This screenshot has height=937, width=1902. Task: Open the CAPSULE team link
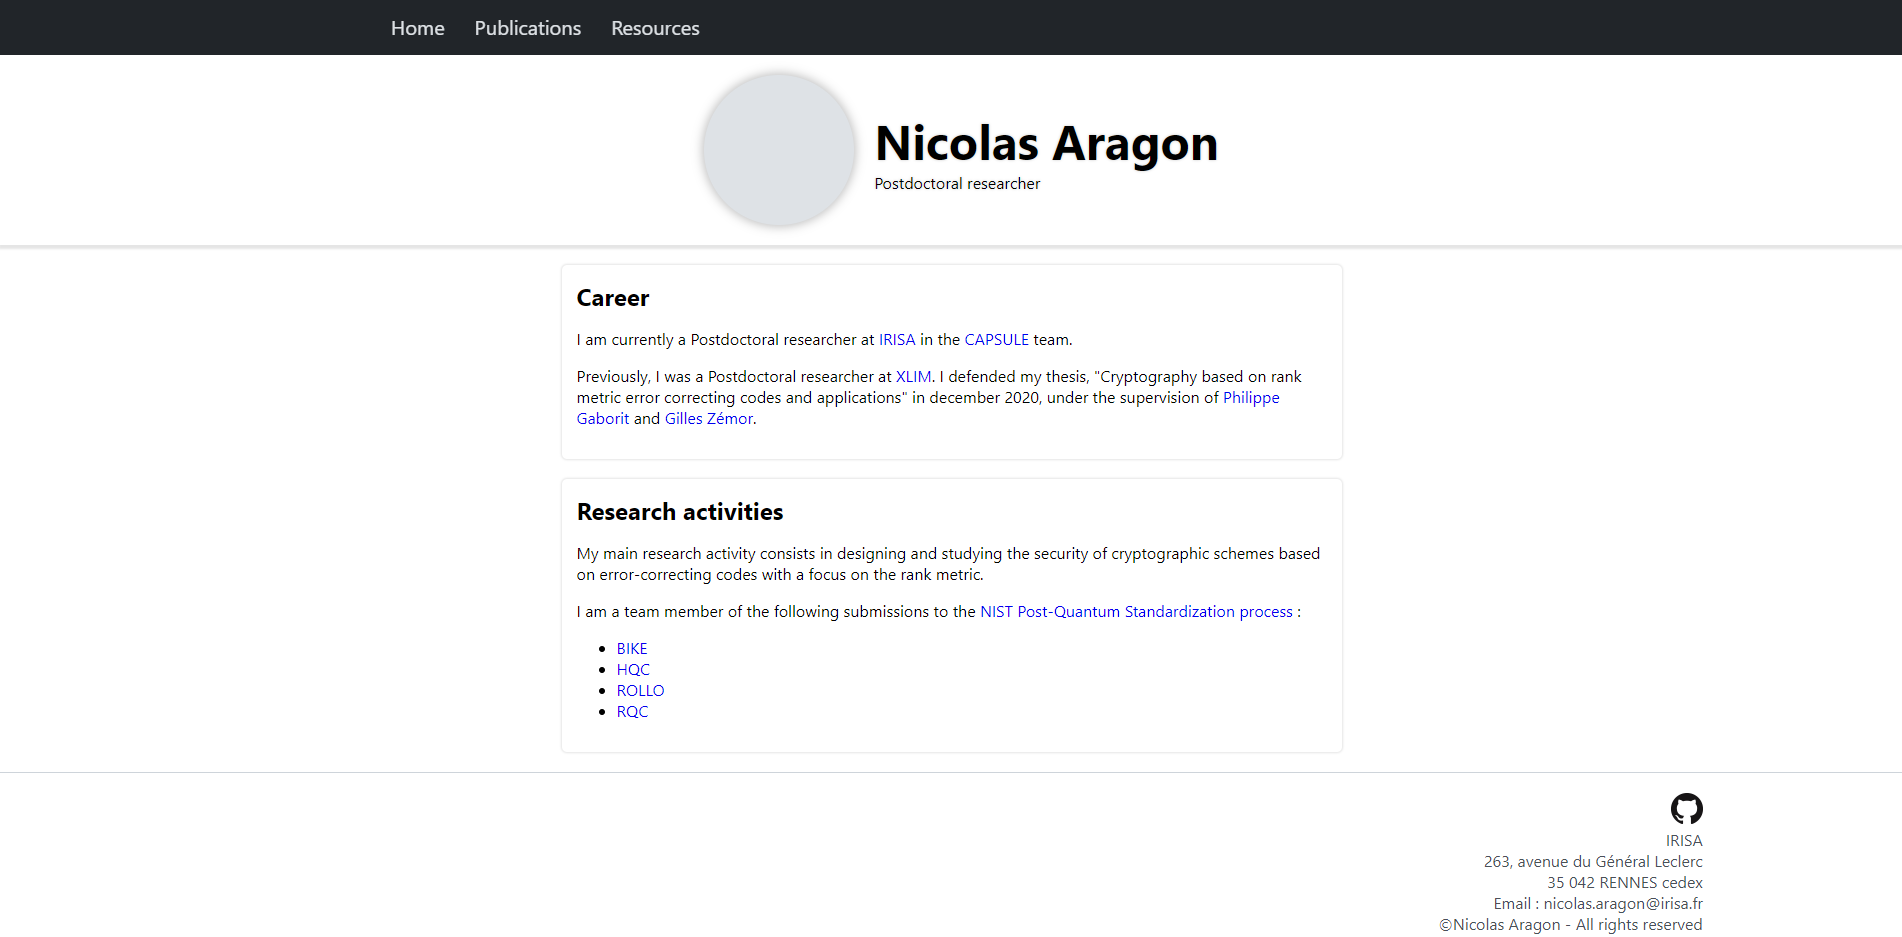point(996,340)
